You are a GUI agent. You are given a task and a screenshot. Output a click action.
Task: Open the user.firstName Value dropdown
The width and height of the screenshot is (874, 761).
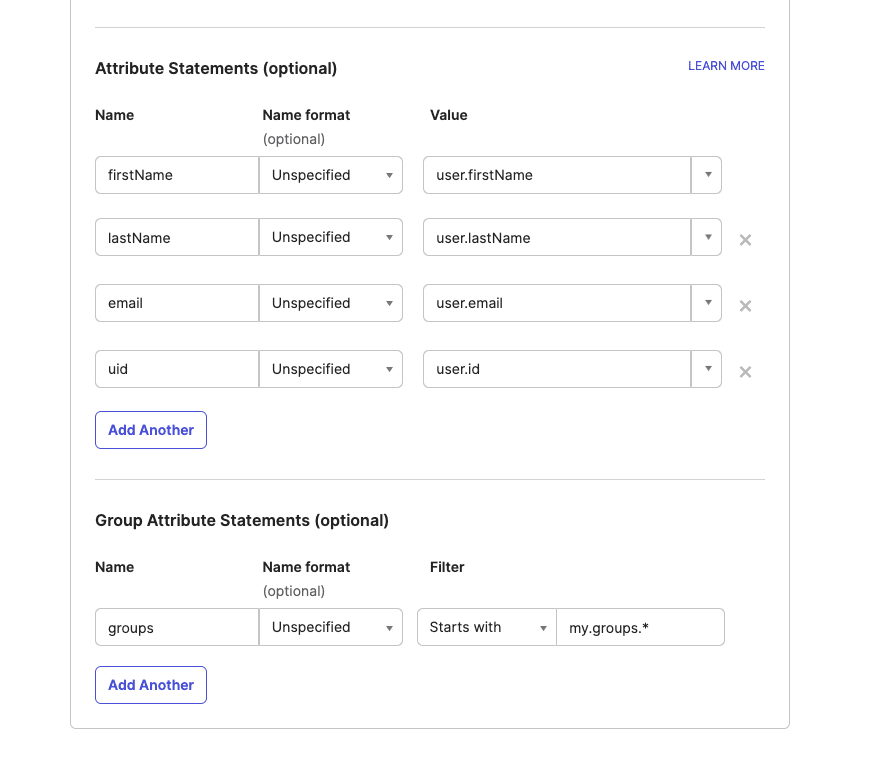707,175
